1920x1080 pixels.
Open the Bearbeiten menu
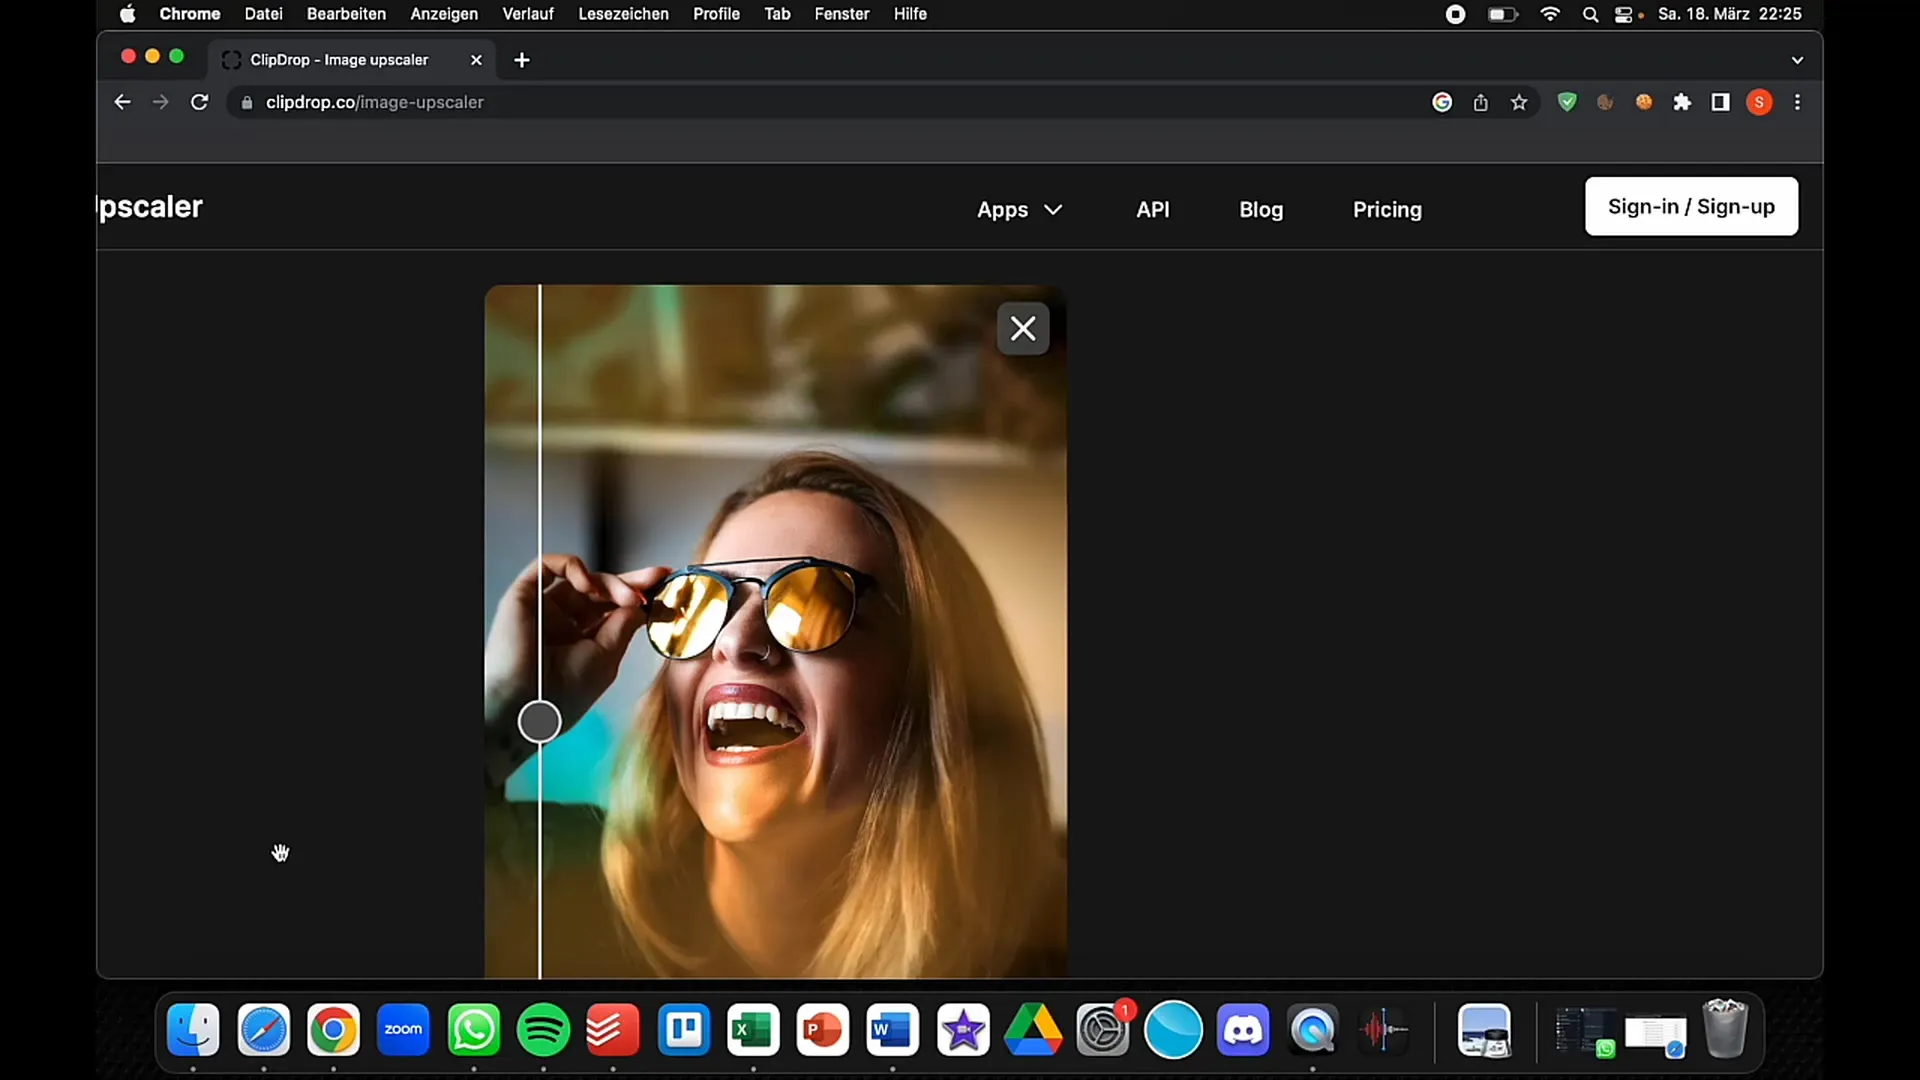click(346, 14)
